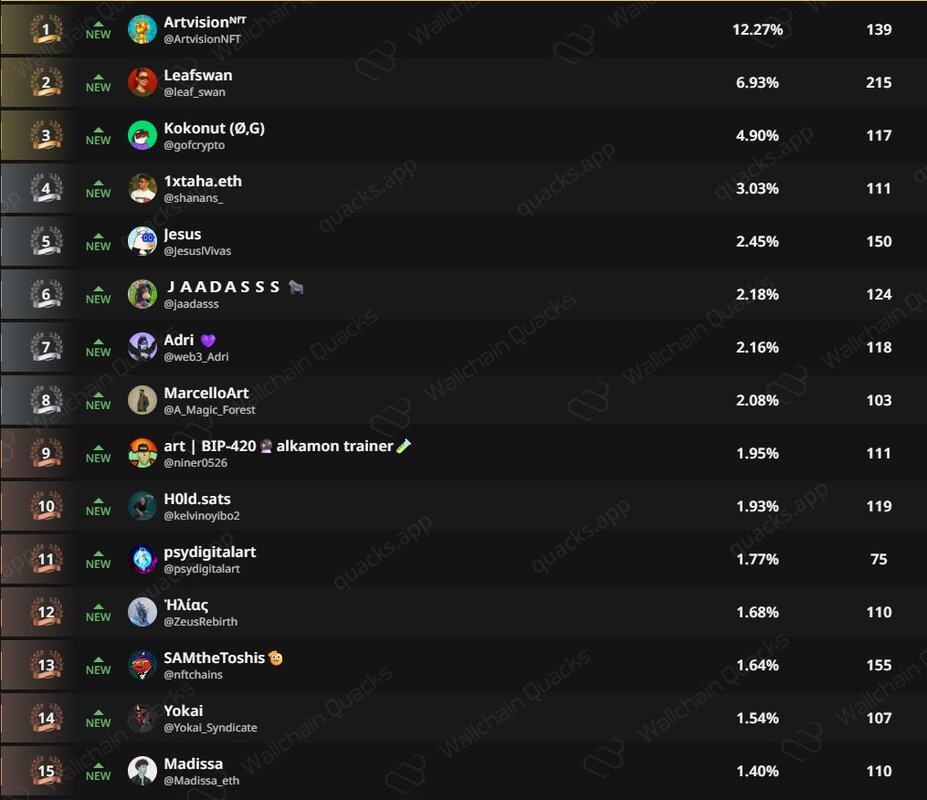The width and height of the screenshot is (927, 800).
Task: Click the face emoji next to SAMtheToshis
Action: tap(275, 658)
